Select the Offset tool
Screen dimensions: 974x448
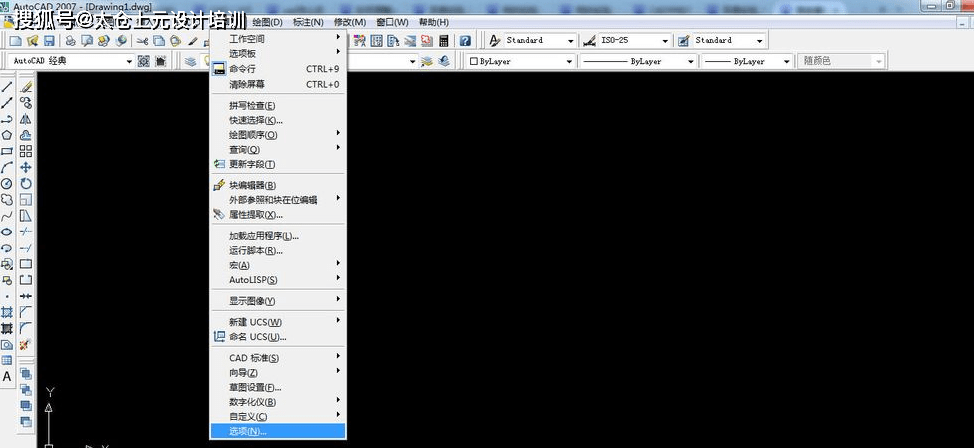25,135
